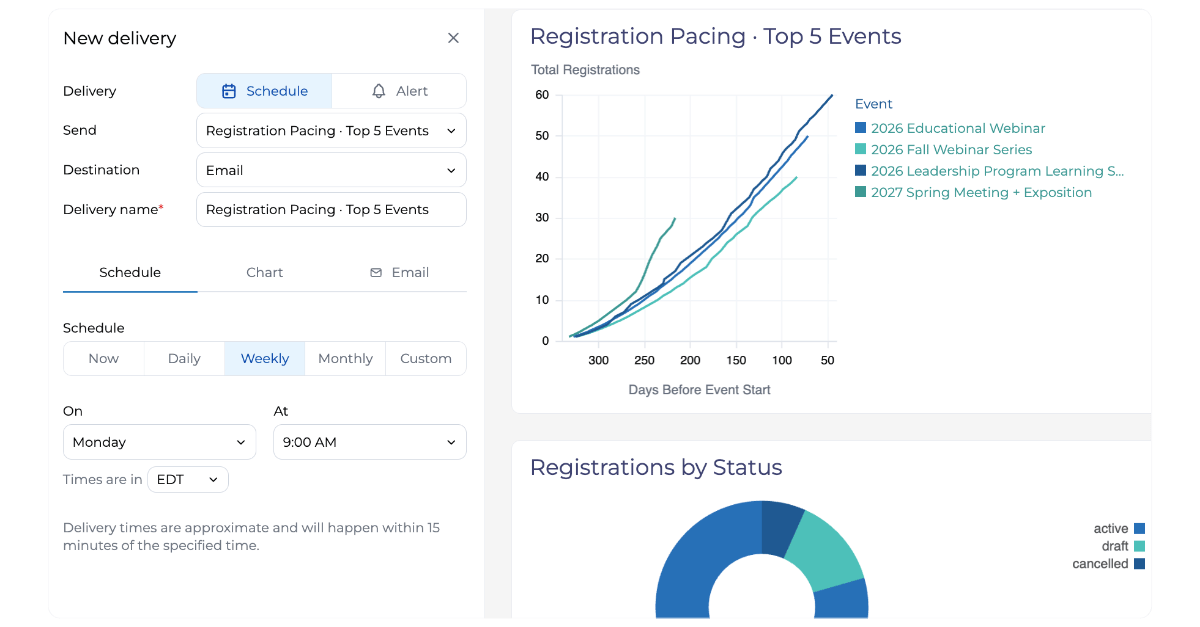This screenshot has height=627, width=1200.
Task: Choose the Monthly schedule option
Action: 345,359
